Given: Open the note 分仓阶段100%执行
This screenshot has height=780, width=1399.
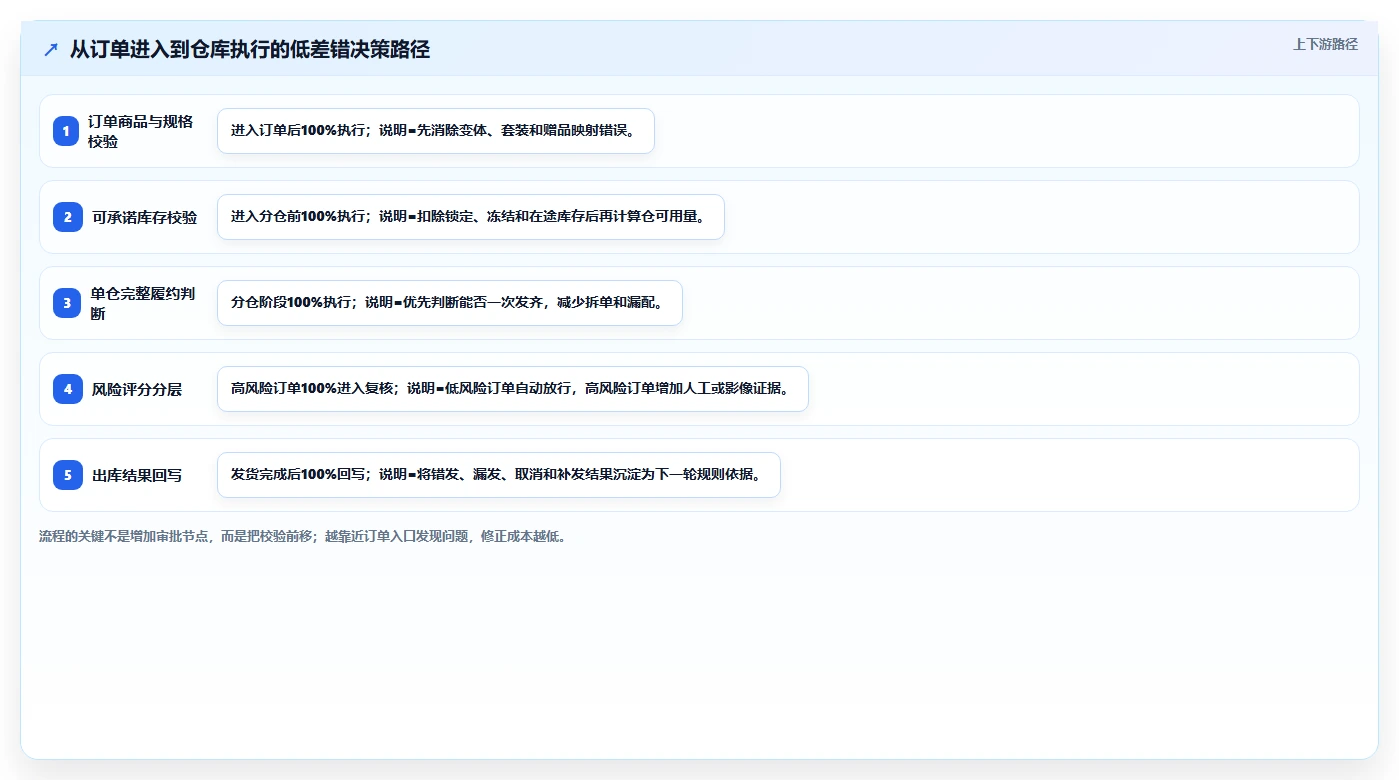Looking at the screenshot, I should pos(450,303).
